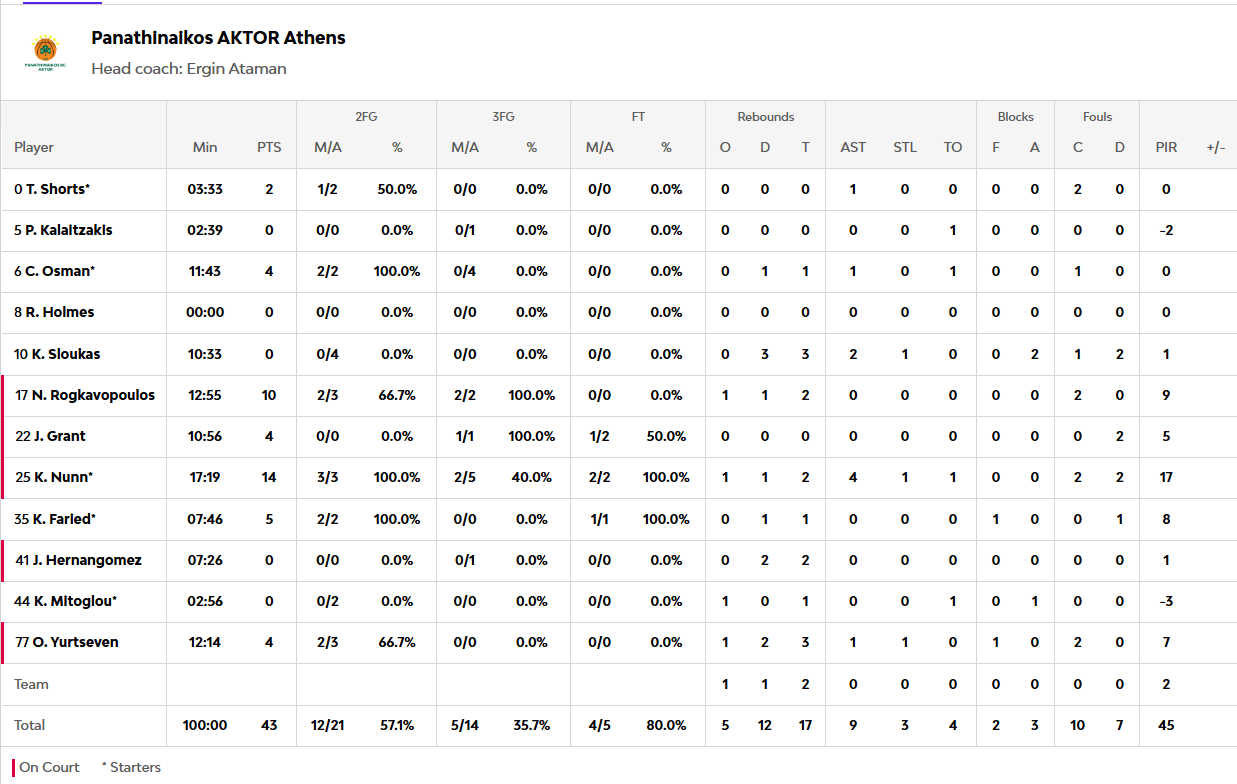Click the PIR column header
This screenshot has height=784, width=1237.
[1166, 147]
